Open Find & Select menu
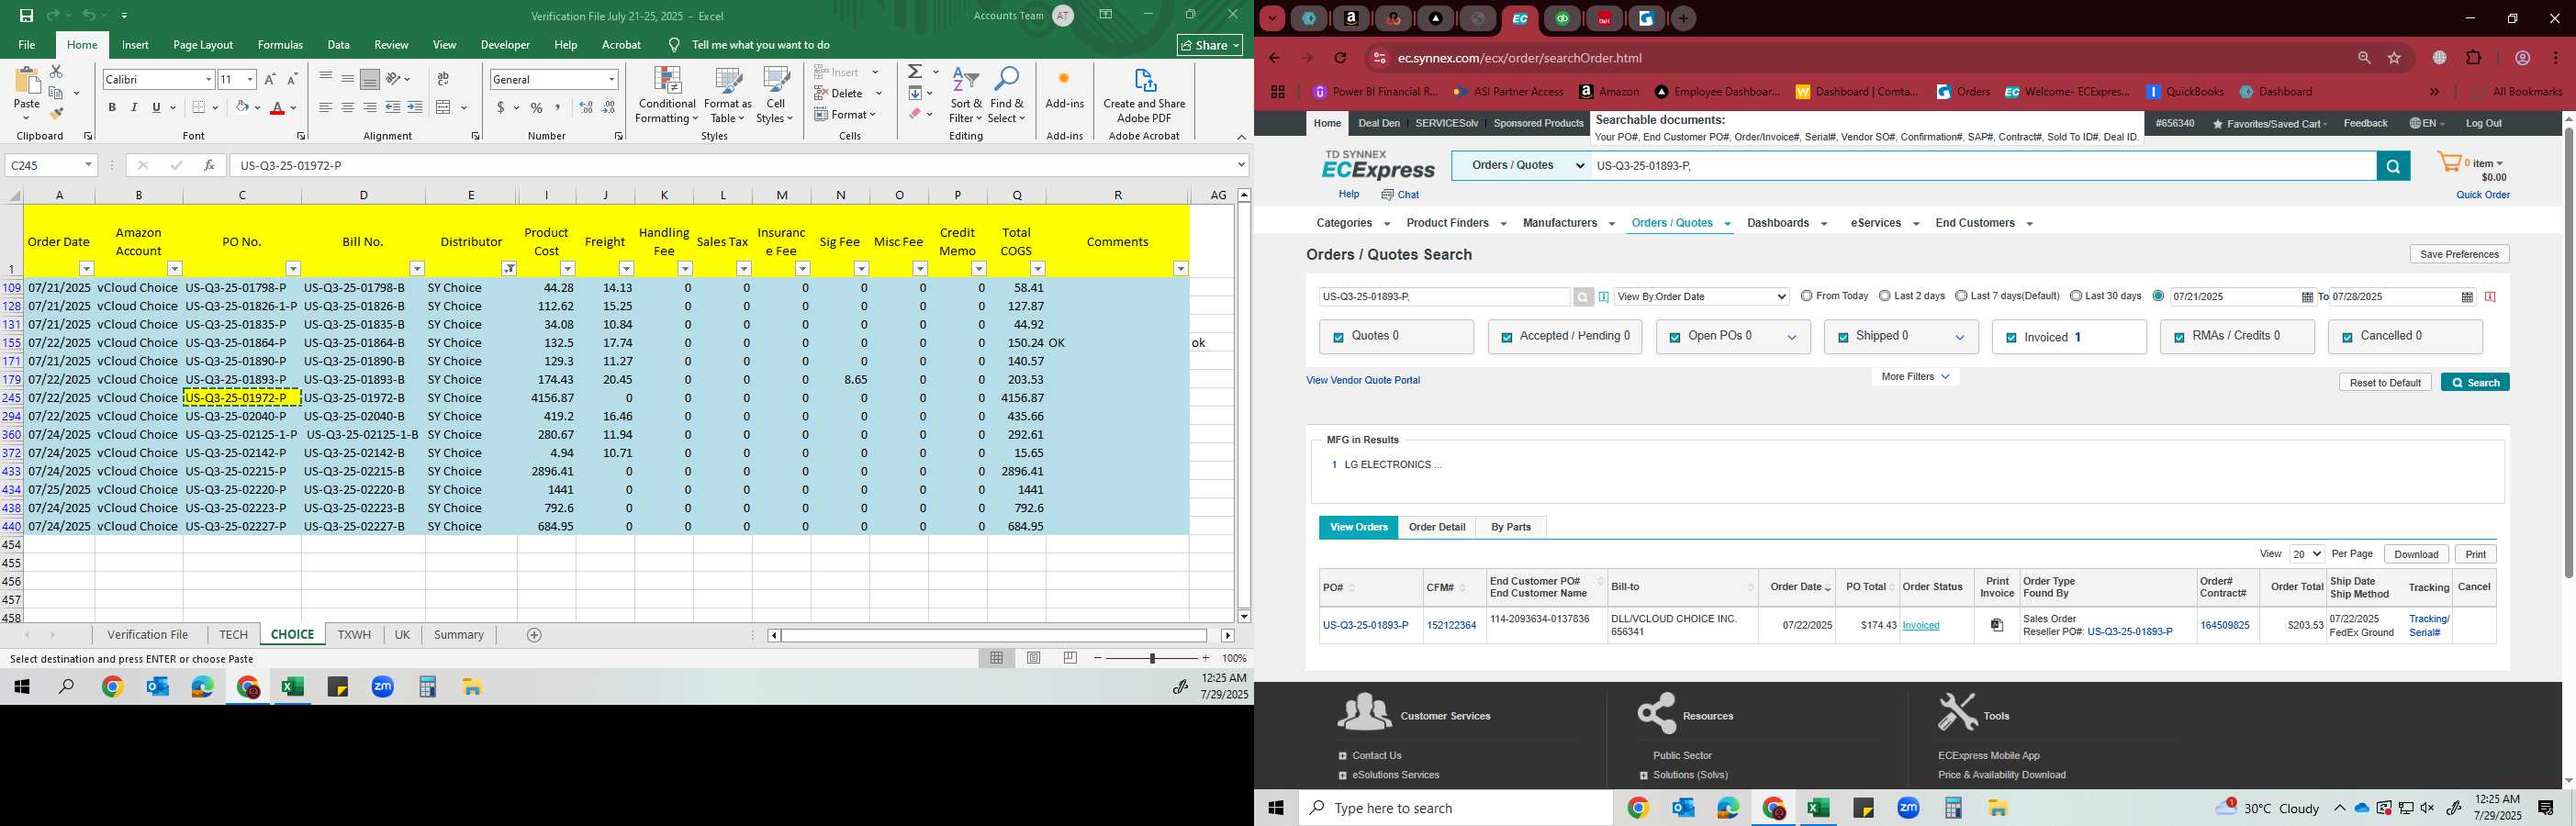The height and width of the screenshot is (826, 2576). click(1007, 96)
